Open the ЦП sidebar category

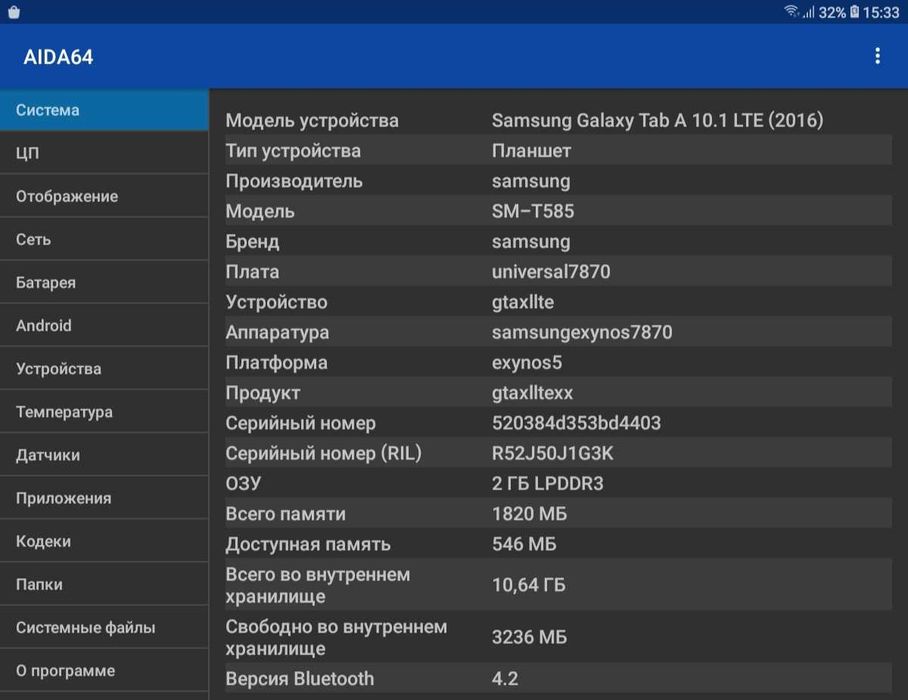(x=104, y=153)
